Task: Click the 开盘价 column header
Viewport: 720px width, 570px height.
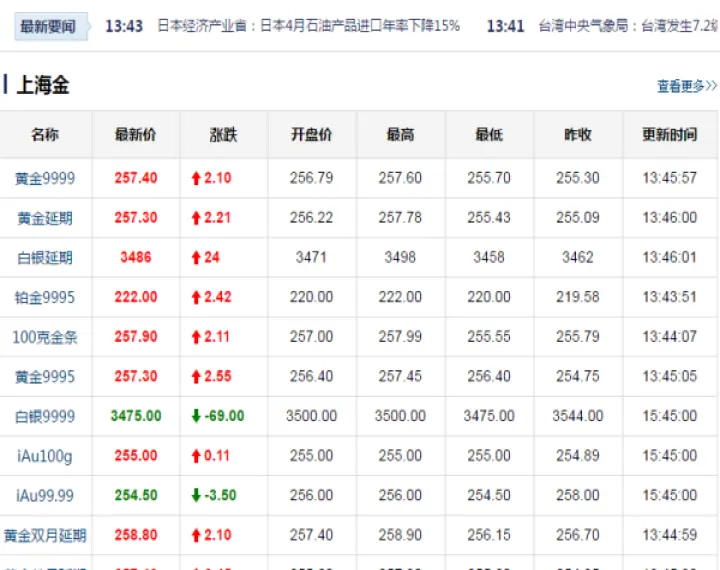Action: coord(312,135)
